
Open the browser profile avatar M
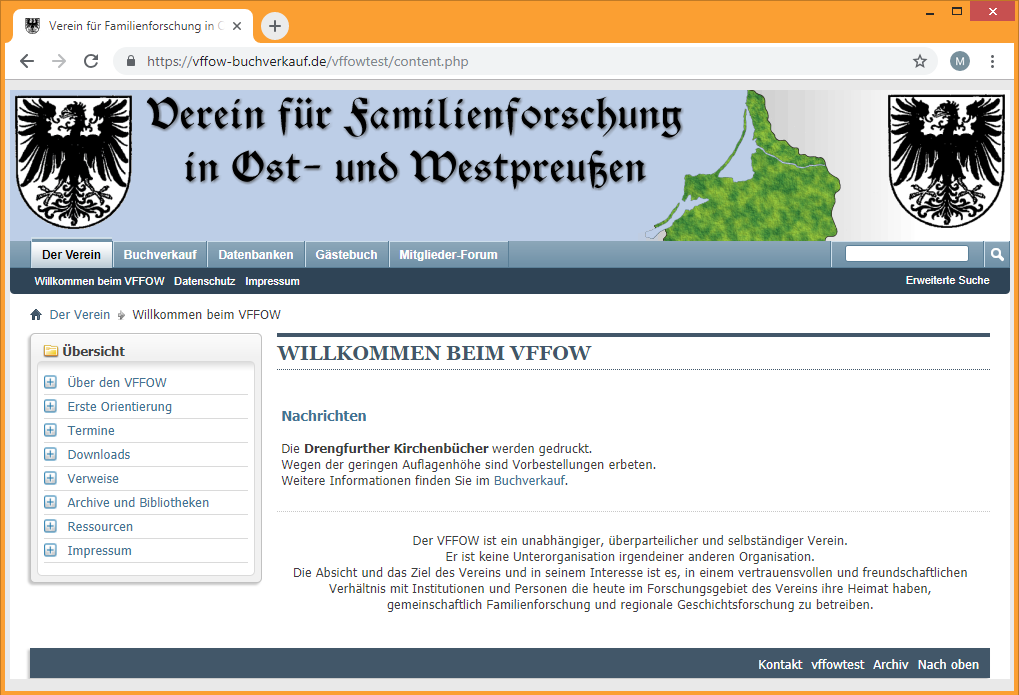click(959, 61)
